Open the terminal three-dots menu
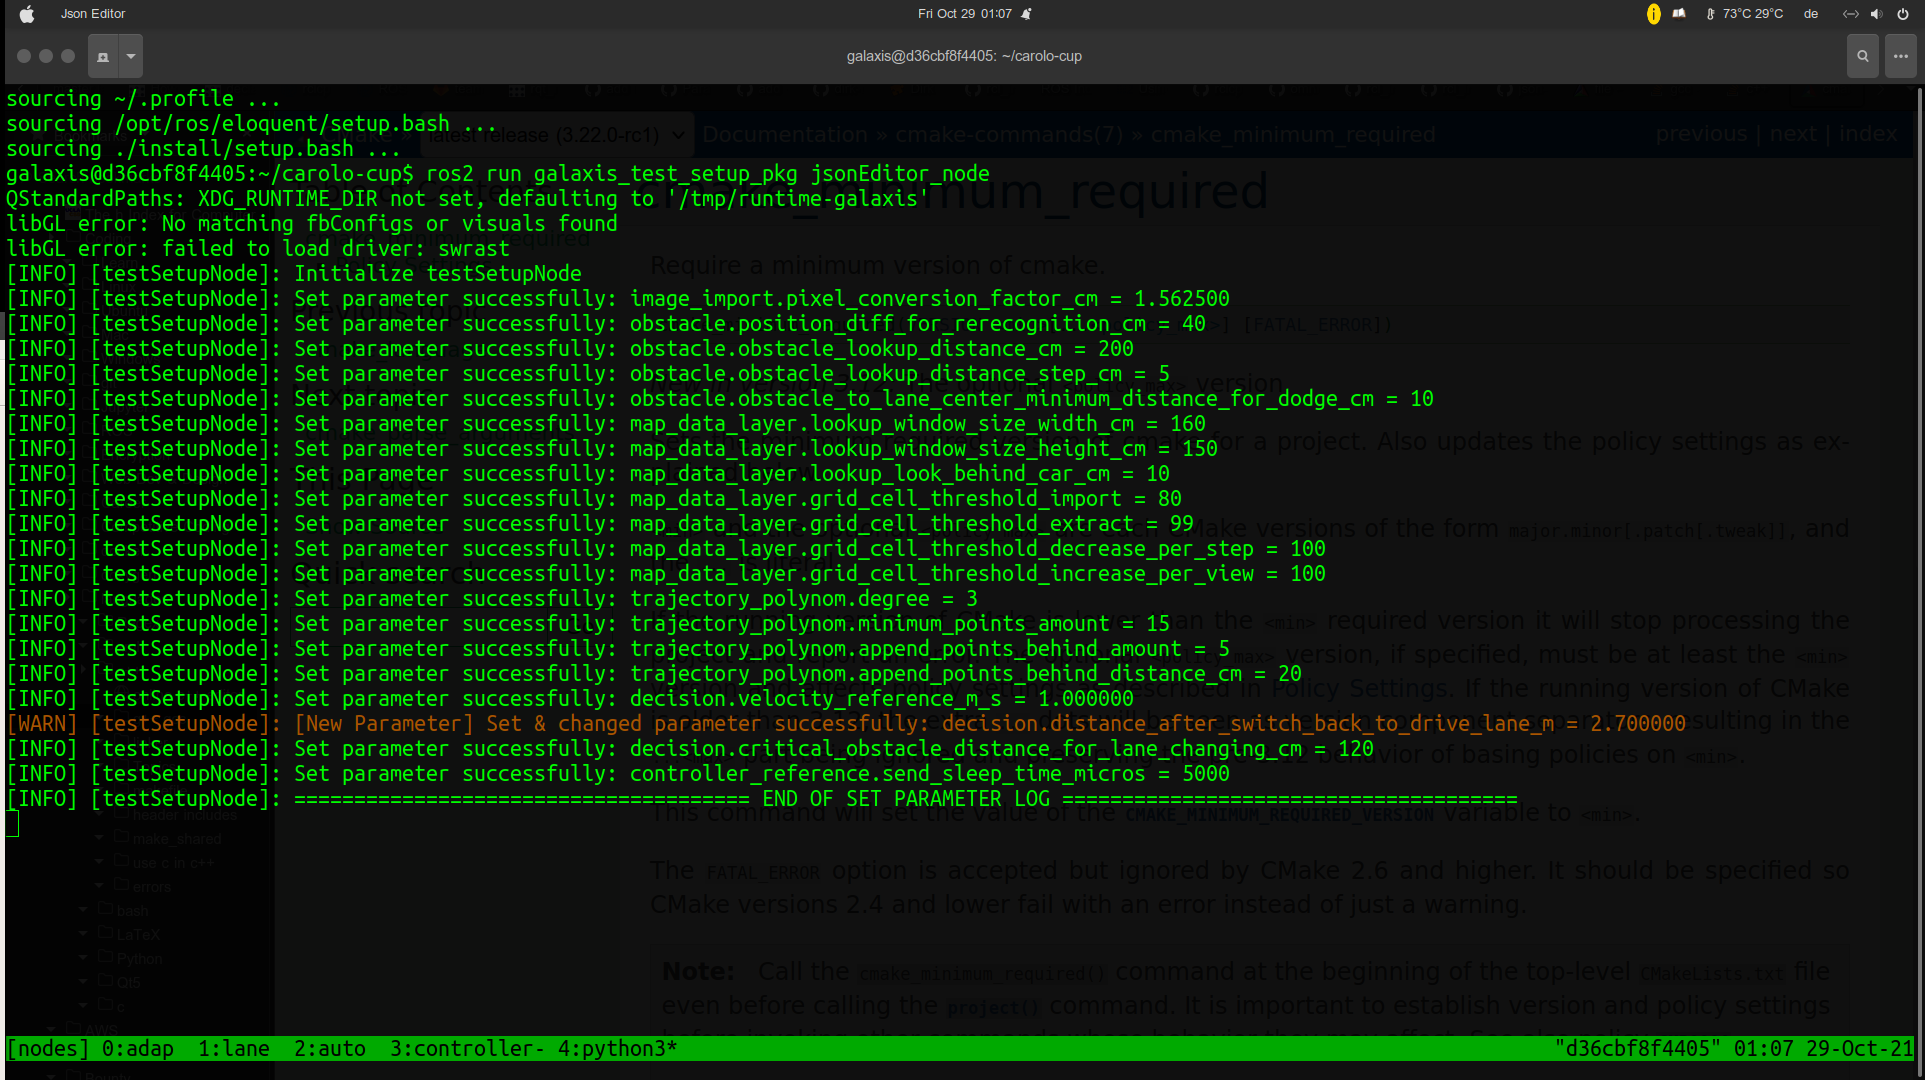 click(x=1901, y=56)
